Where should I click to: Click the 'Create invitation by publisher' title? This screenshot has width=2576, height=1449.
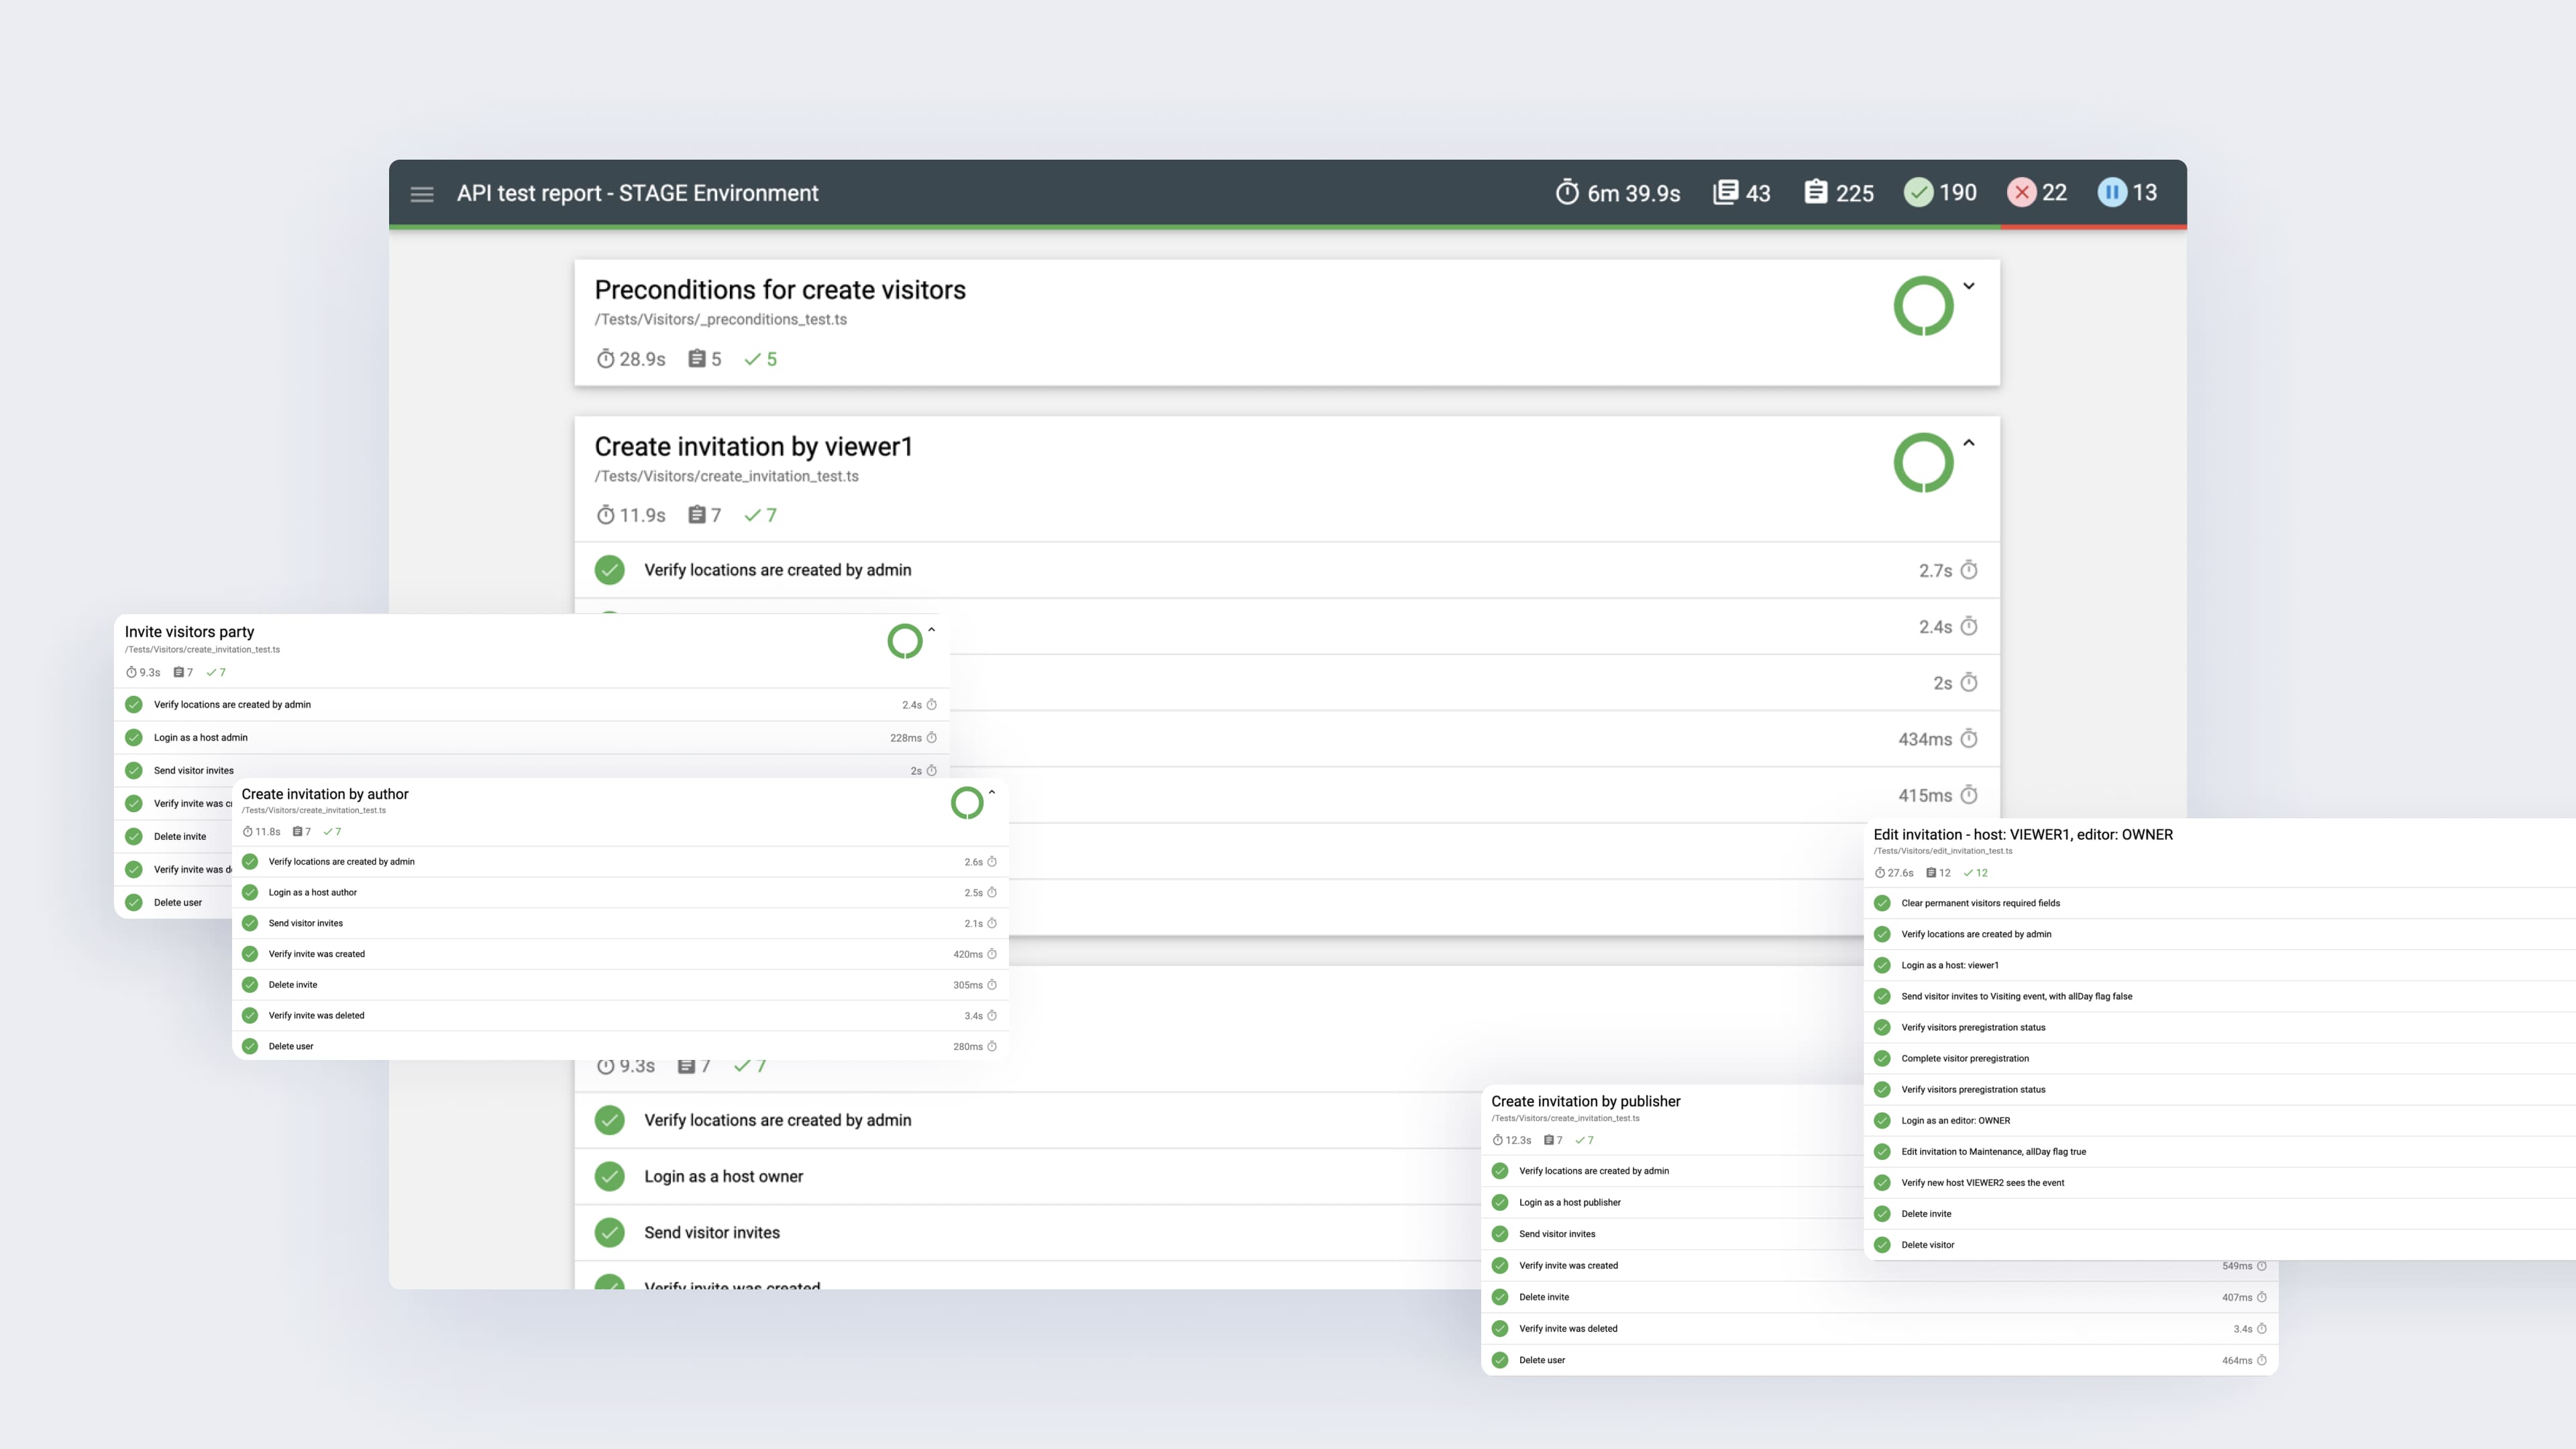pos(1585,1101)
